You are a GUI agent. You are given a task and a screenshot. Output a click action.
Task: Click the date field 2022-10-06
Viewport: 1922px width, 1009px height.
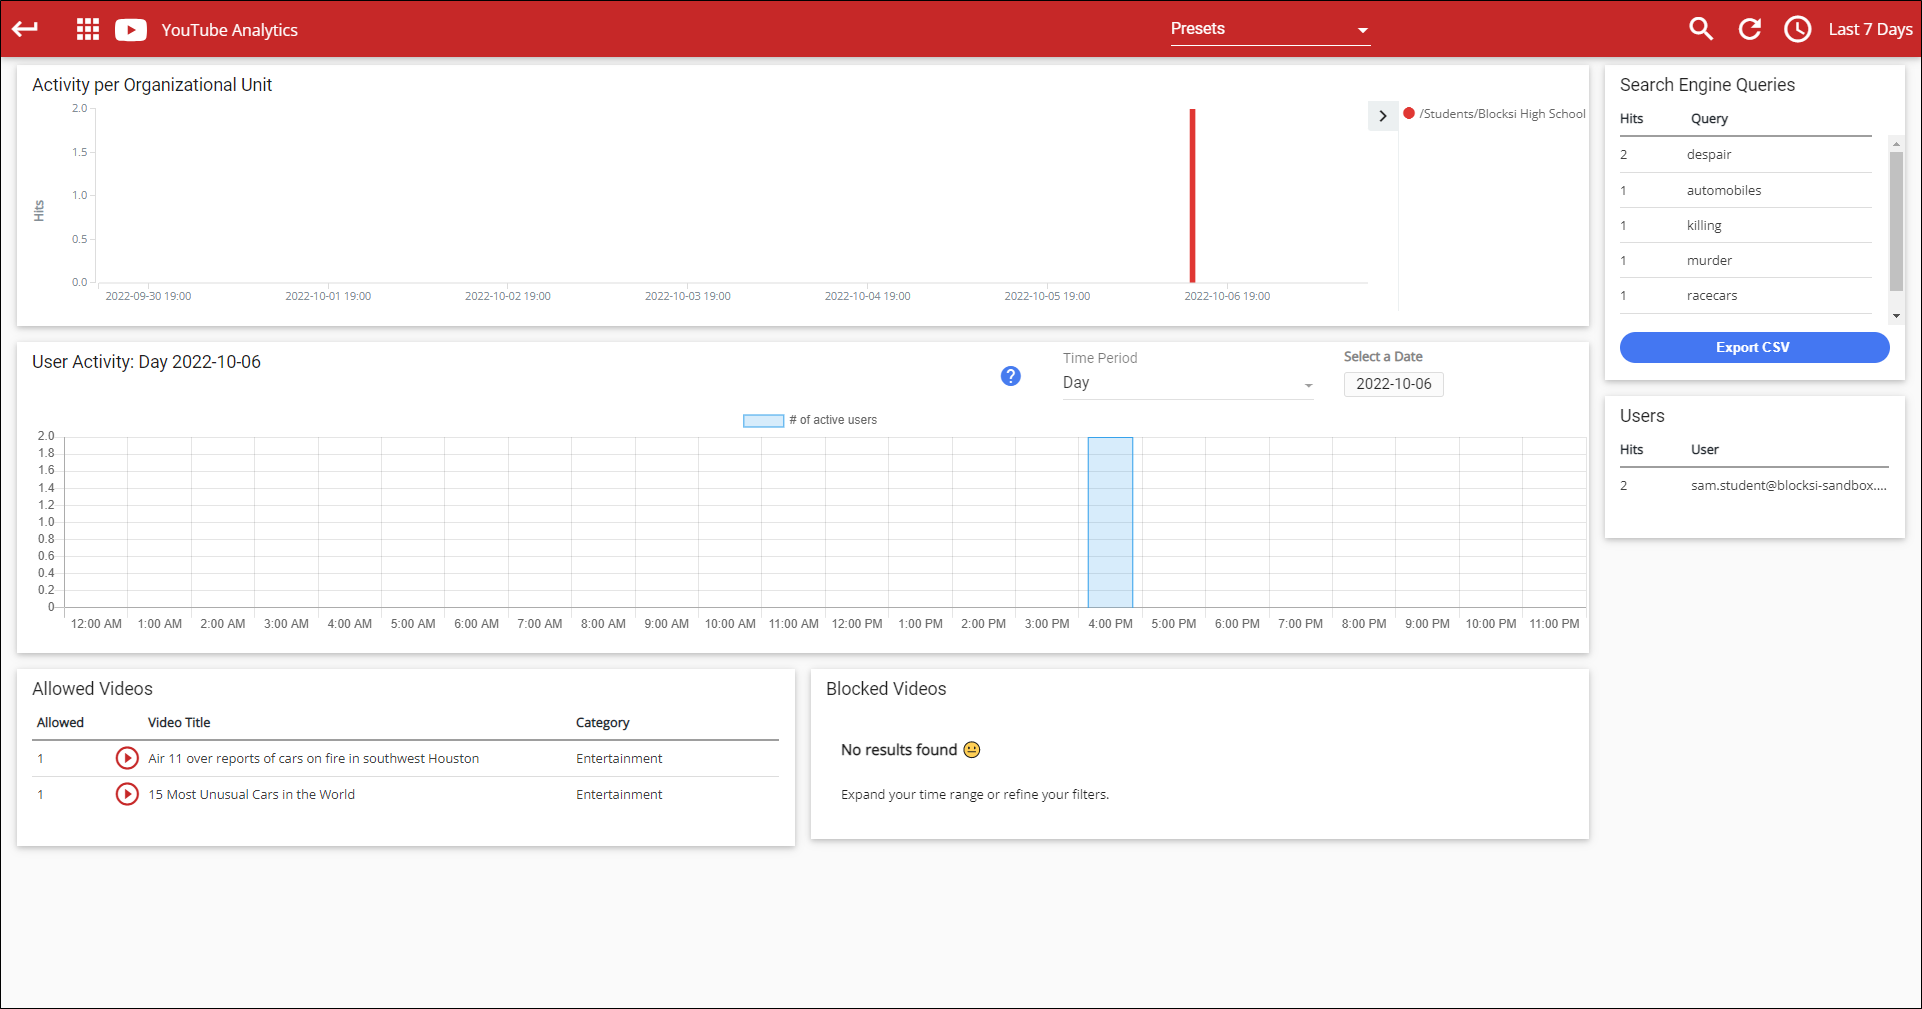click(x=1394, y=384)
